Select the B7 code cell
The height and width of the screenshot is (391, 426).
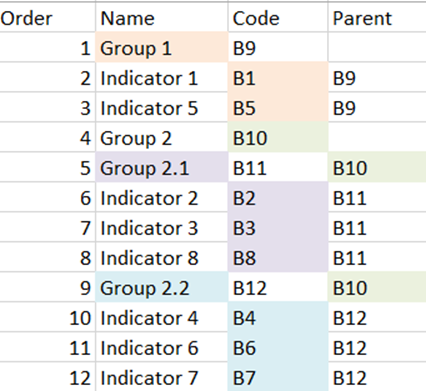pyautogui.click(x=278, y=377)
